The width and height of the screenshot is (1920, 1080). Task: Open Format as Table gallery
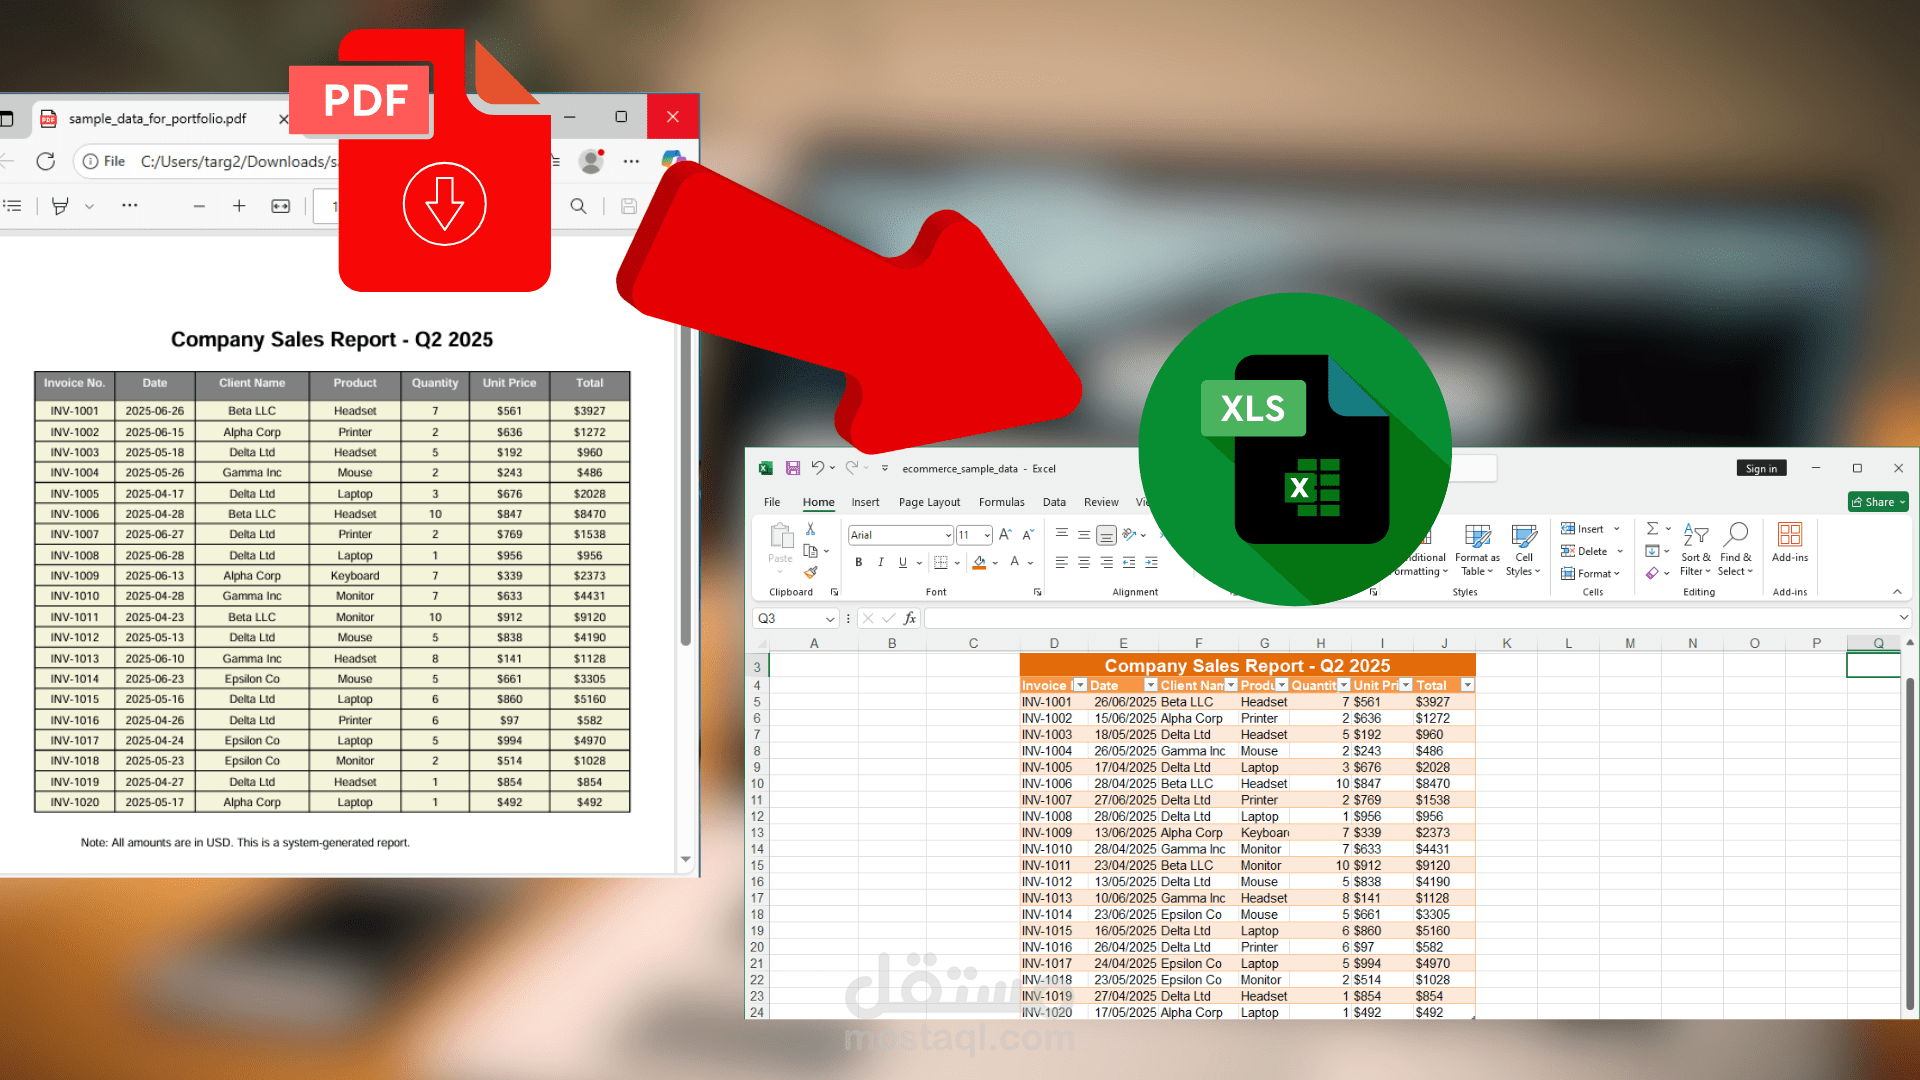click(1477, 550)
